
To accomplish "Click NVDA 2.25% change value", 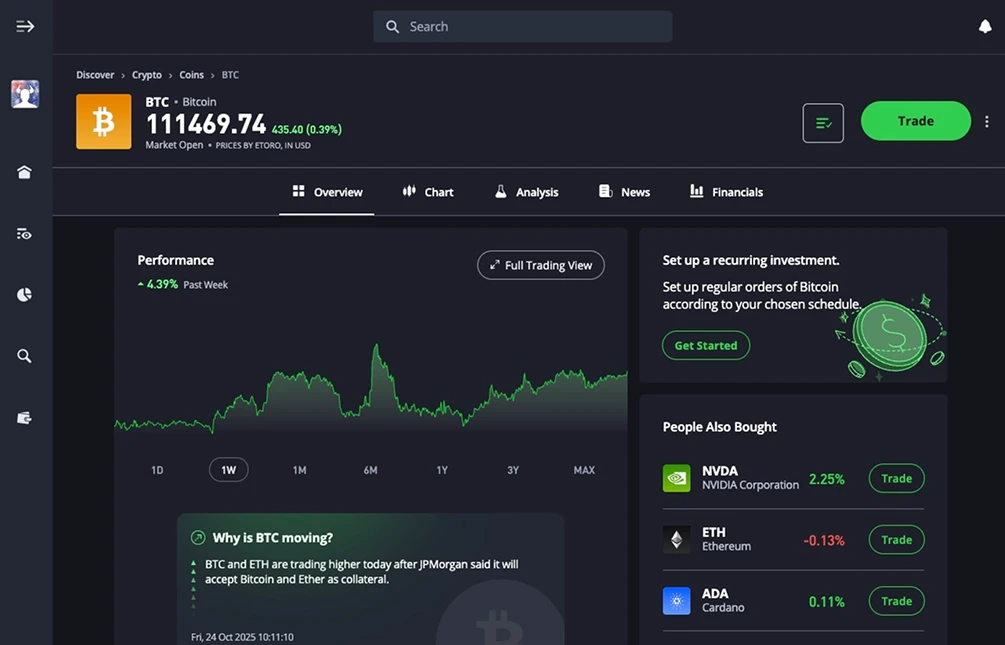I will pos(826,479).
